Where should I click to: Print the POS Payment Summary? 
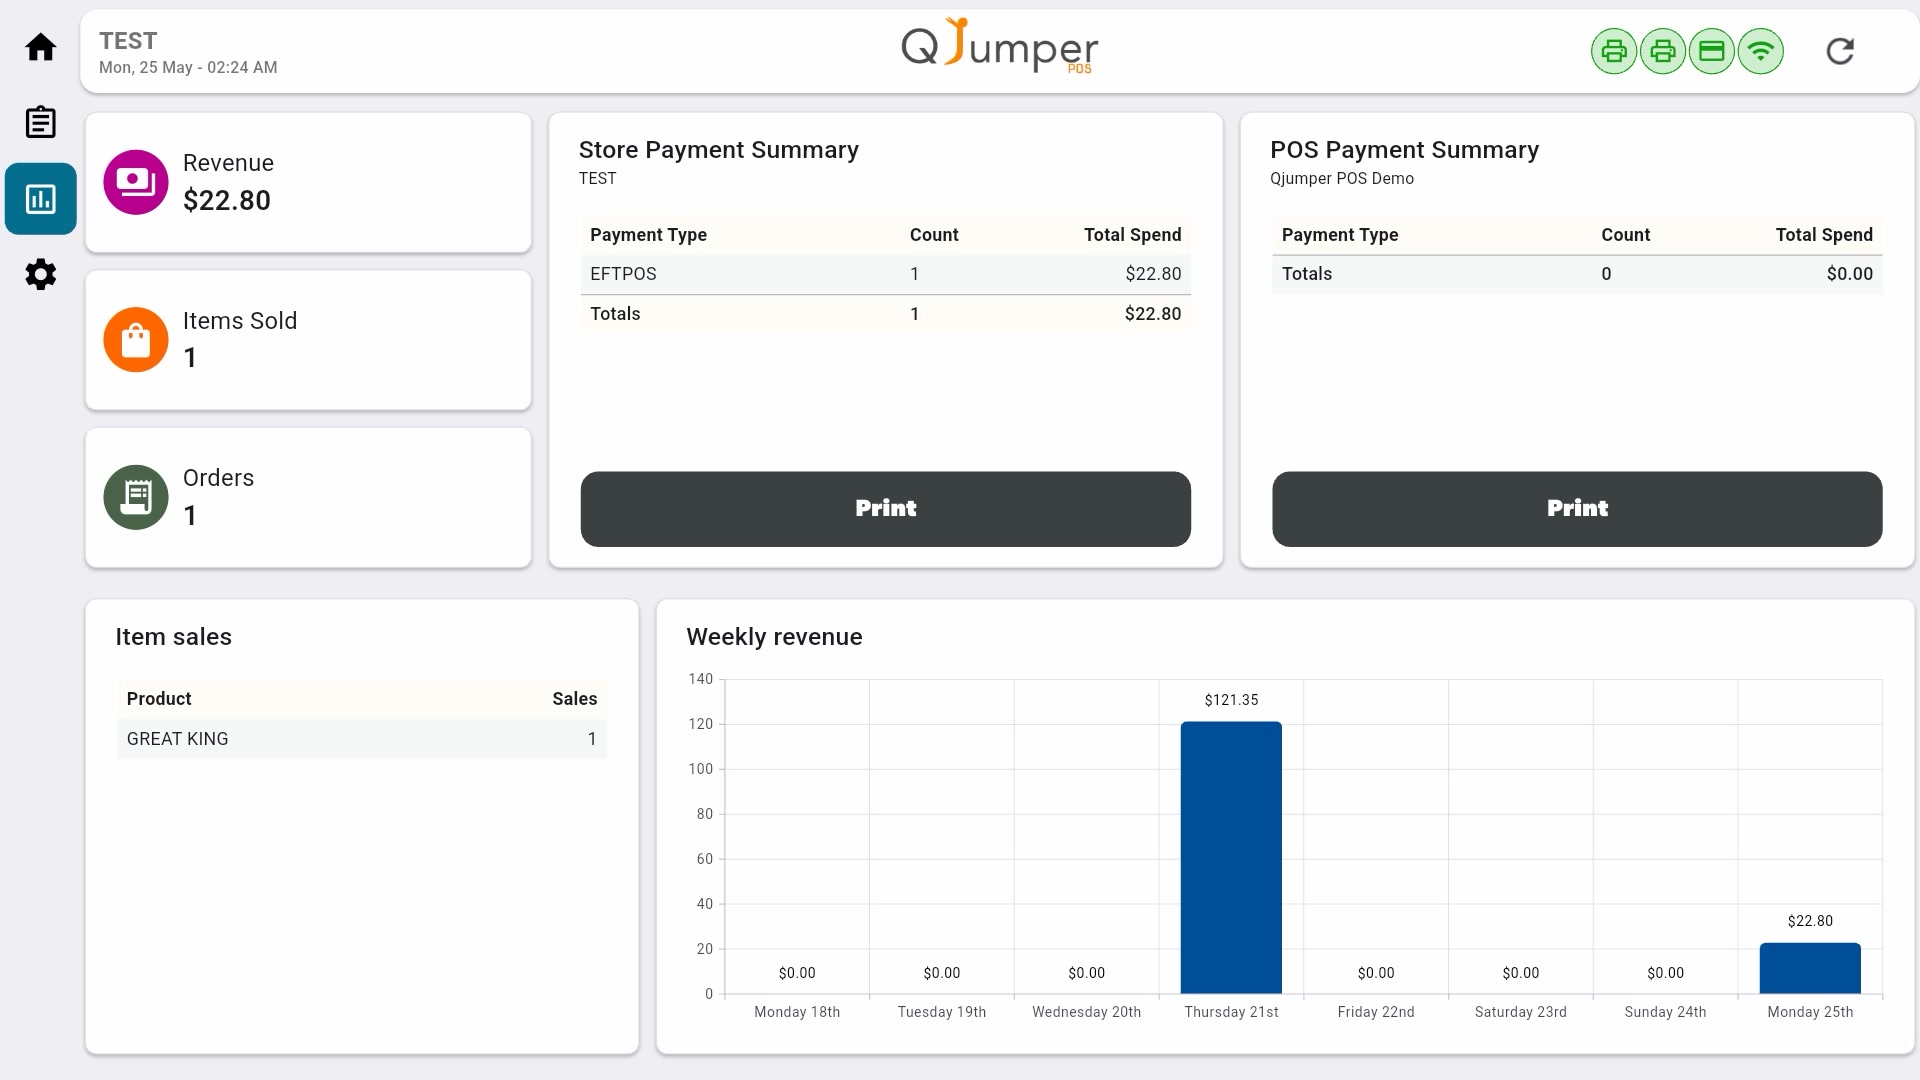(1577, 509)
